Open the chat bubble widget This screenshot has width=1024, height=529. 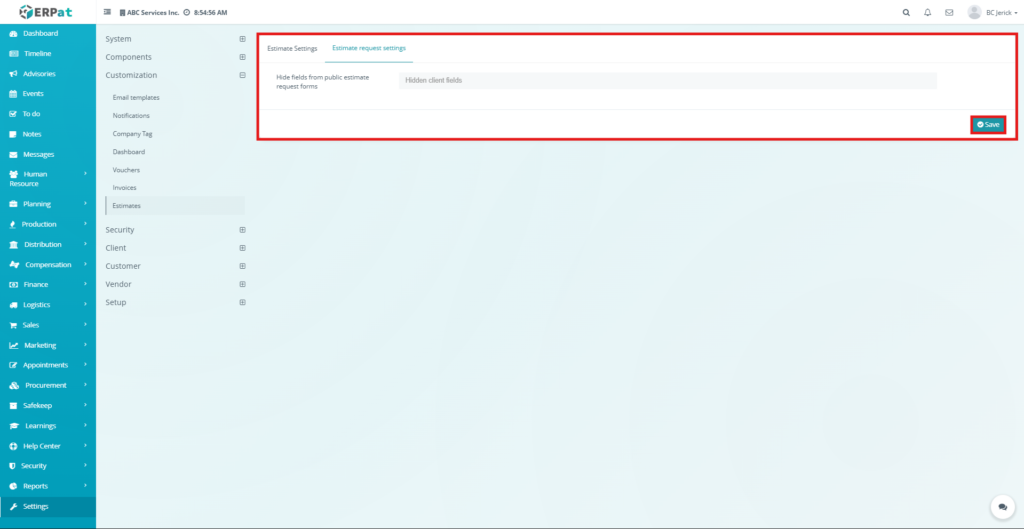pyautogui.click(x=1002, y=507)
